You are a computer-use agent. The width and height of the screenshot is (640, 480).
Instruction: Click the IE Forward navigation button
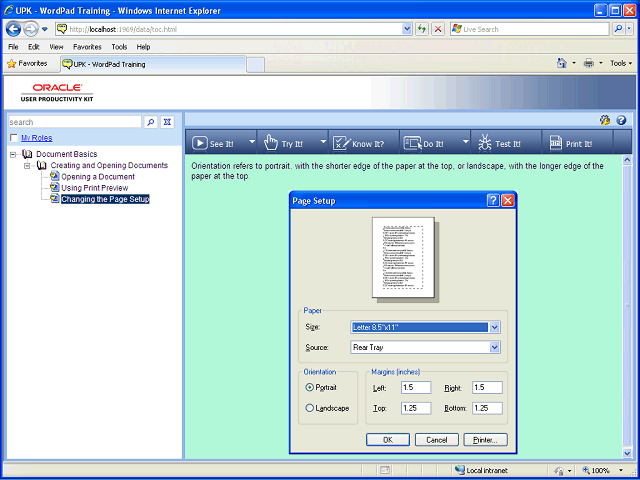[31, 29]
